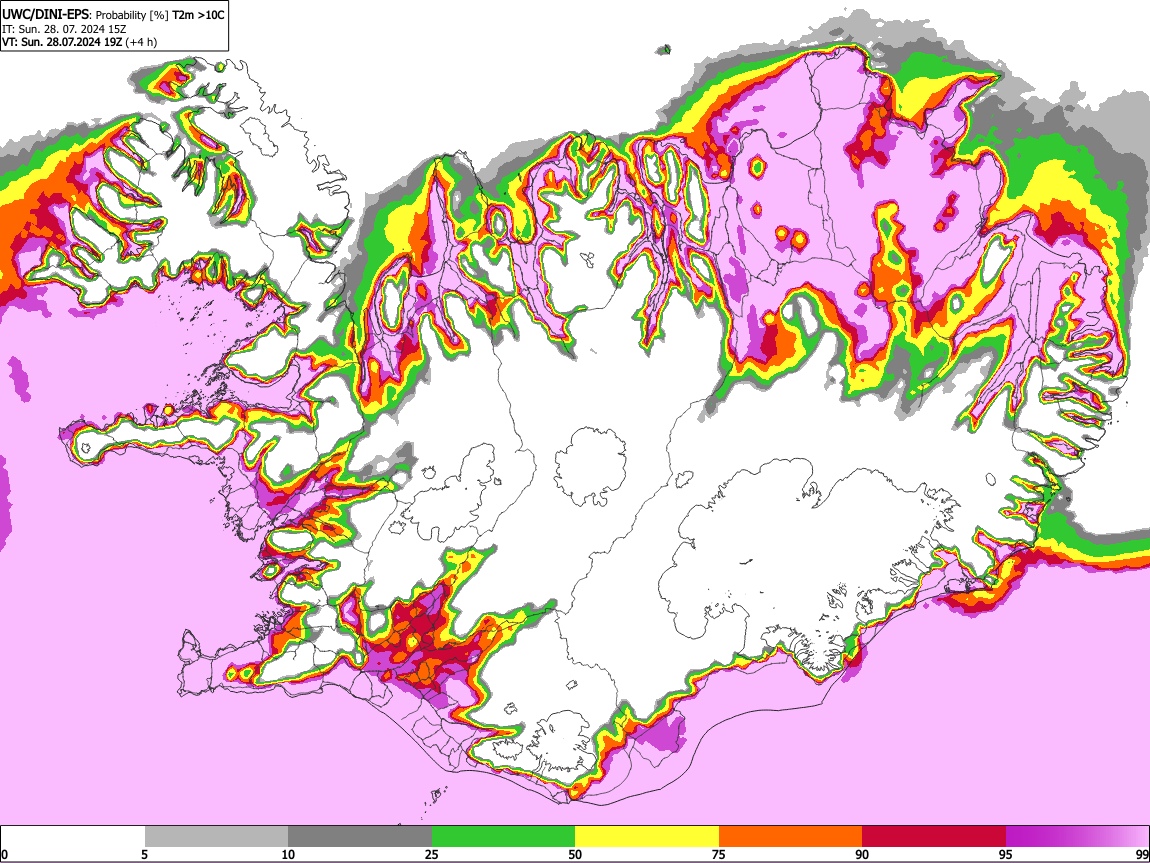Click the red 90-95 legend swatch

point(934,837)
